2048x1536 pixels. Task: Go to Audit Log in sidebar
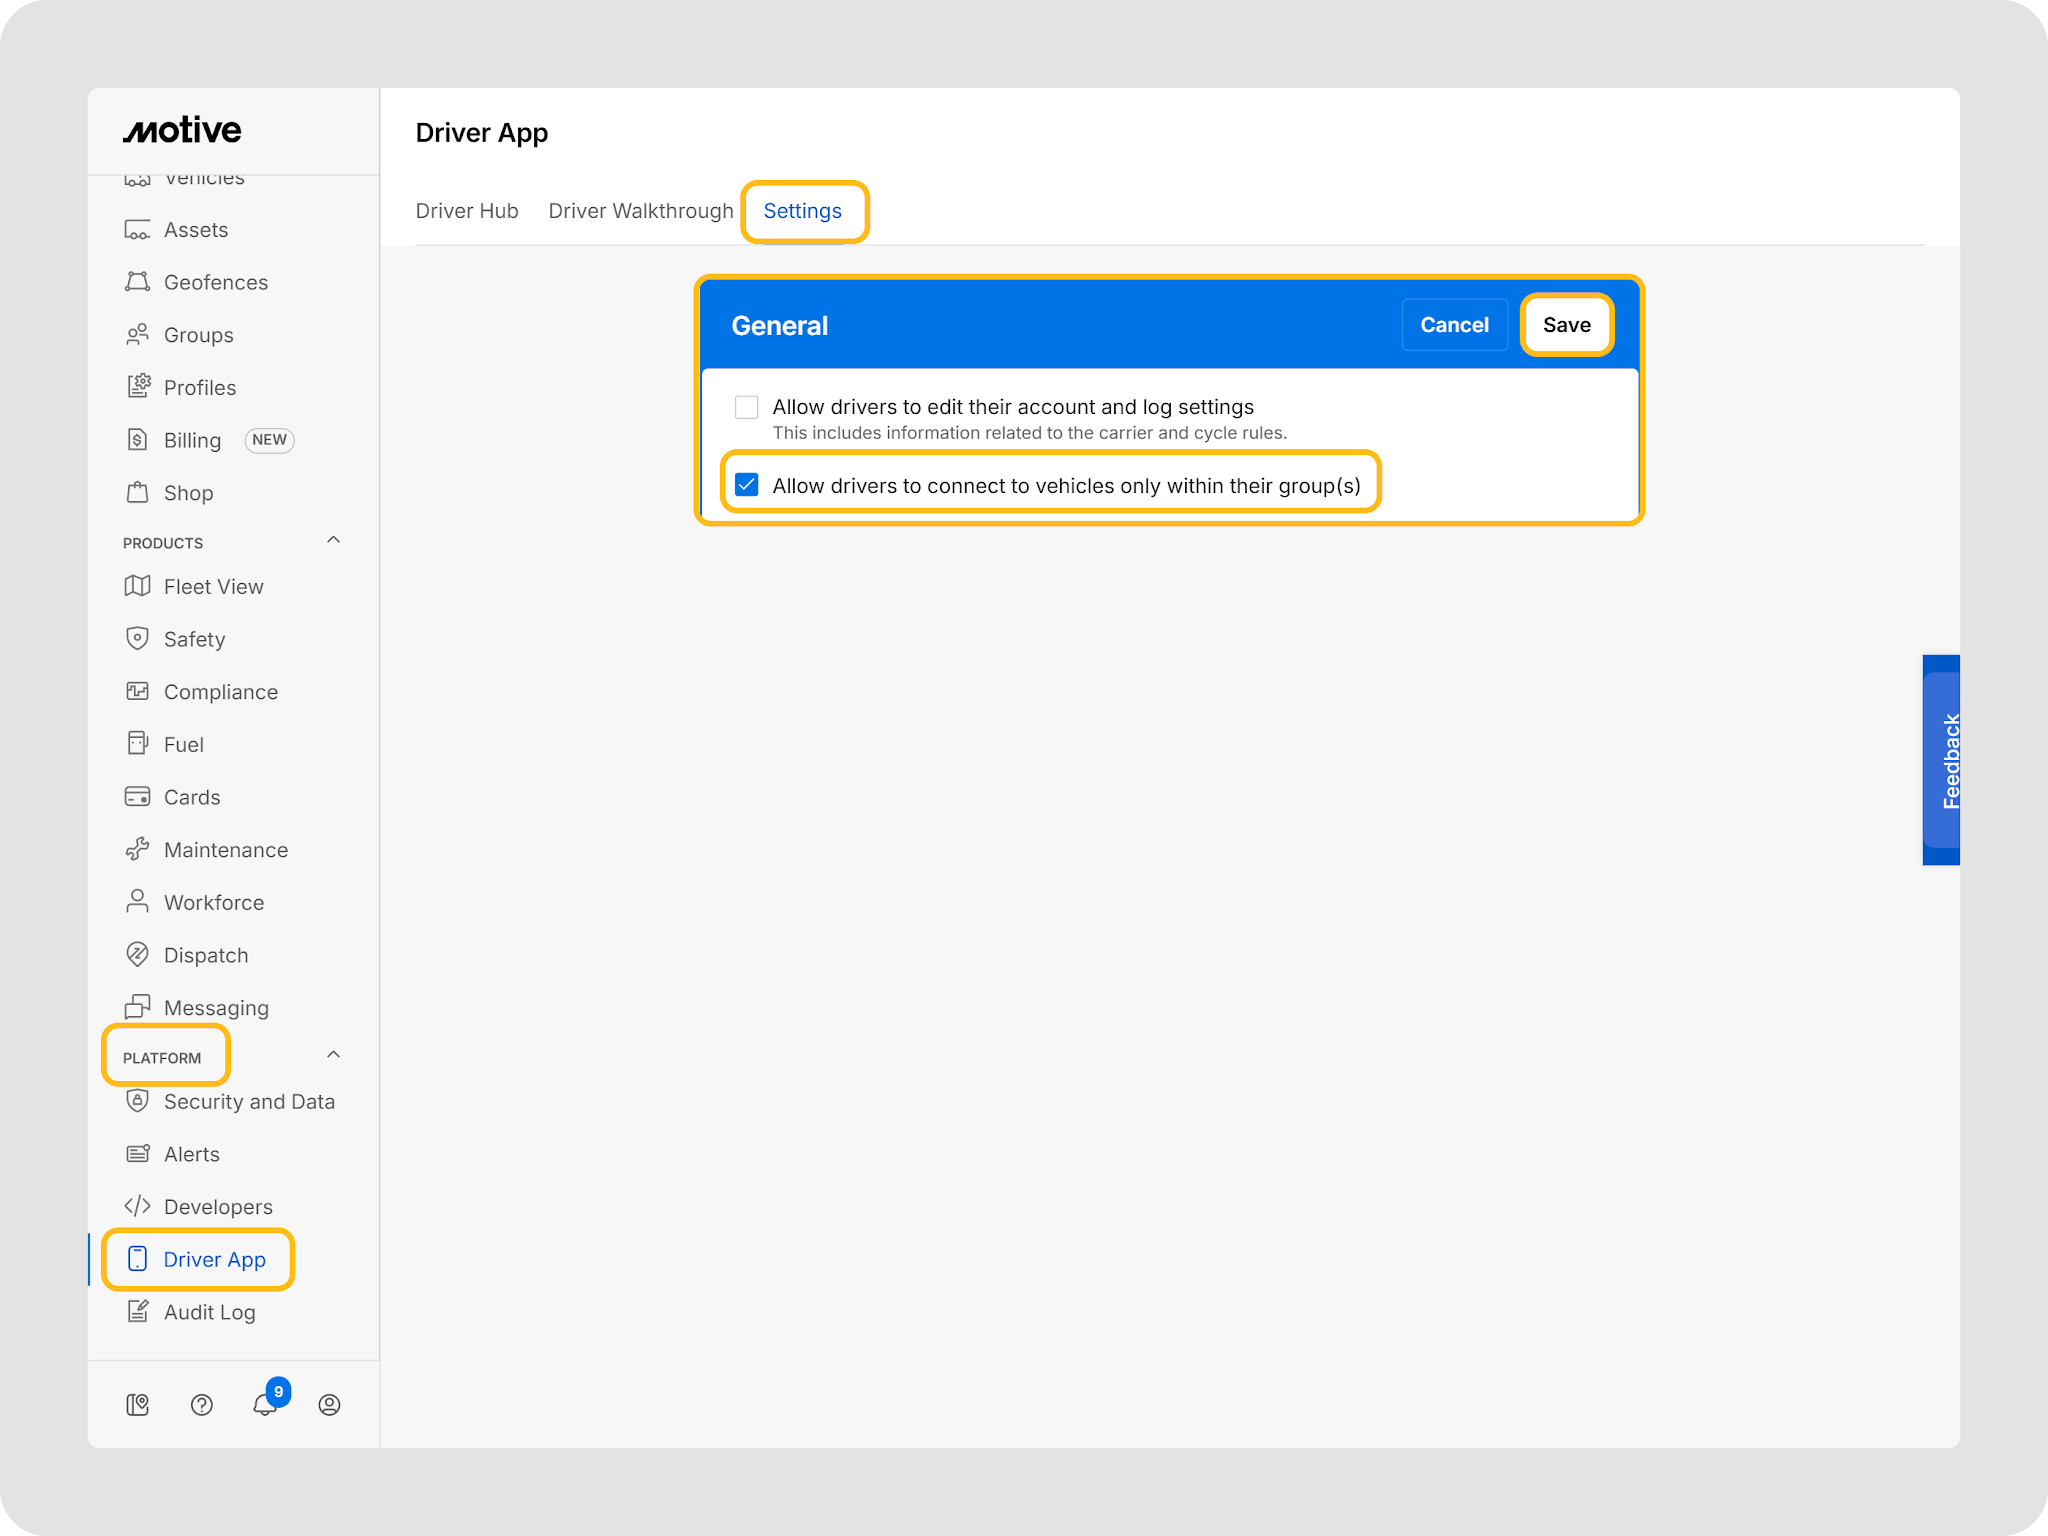(209, 1312)
